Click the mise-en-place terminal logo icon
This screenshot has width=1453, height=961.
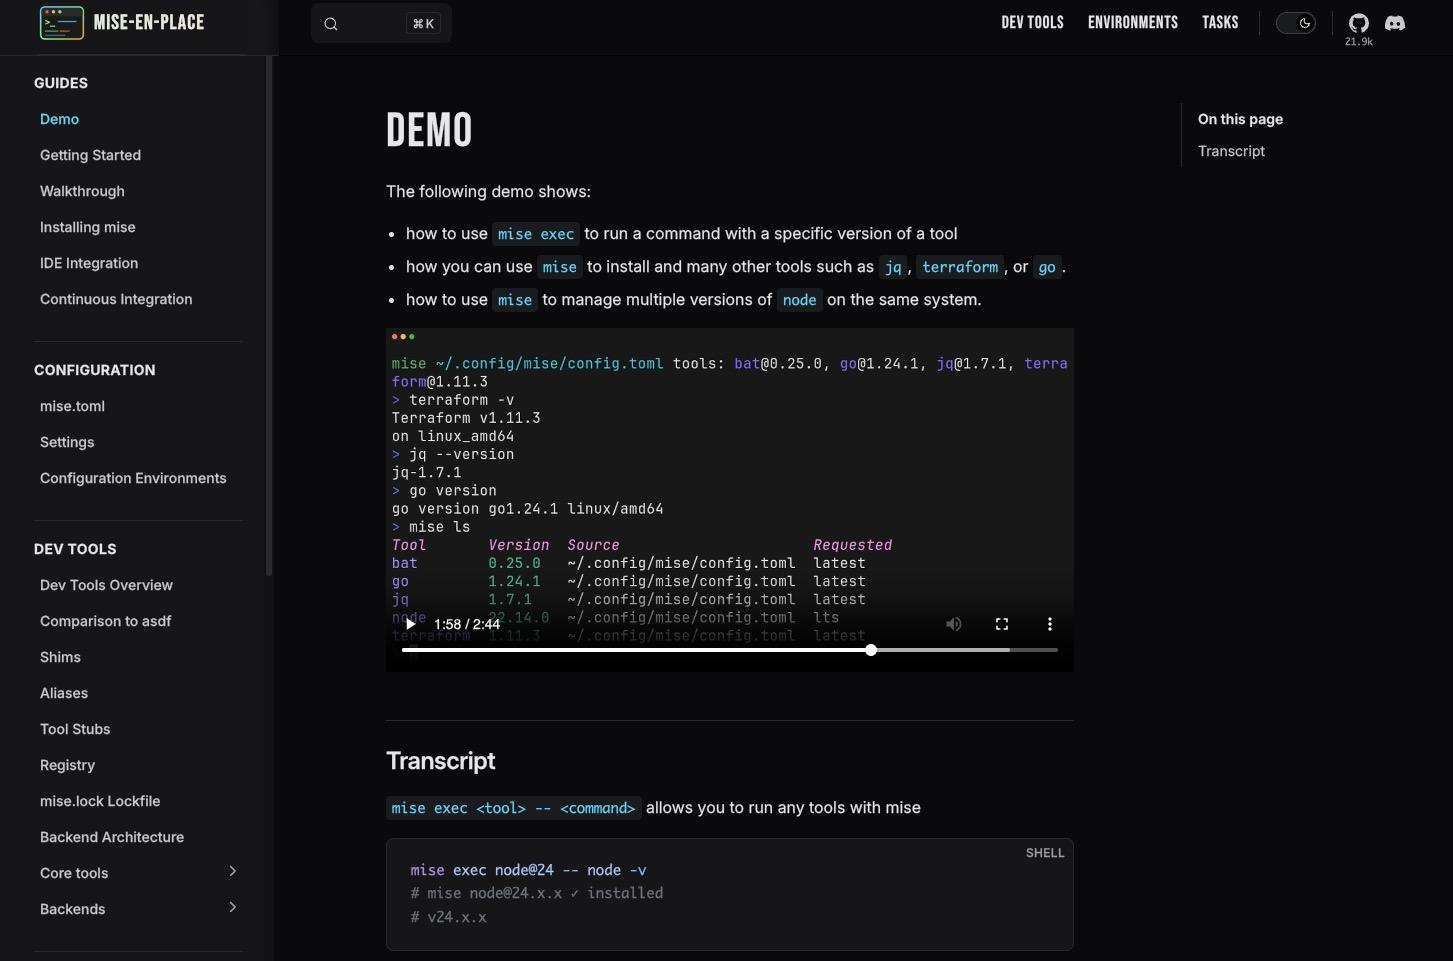[61, 23]
